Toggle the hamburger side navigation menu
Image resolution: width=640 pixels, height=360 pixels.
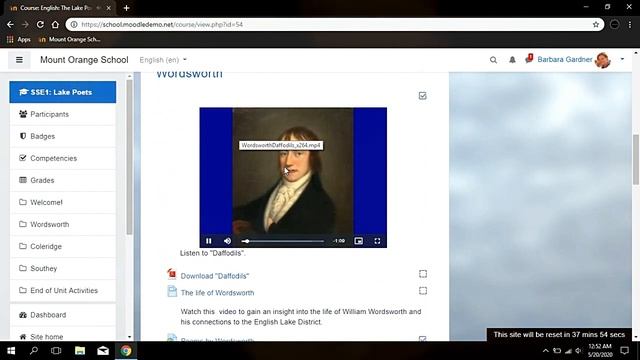coord(19,60)
